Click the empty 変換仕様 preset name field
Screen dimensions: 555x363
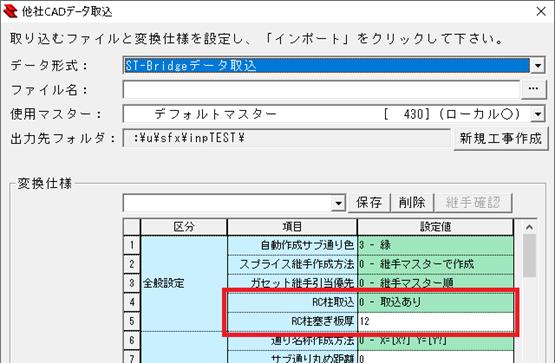pyautogui.click(x=227, y=203)
